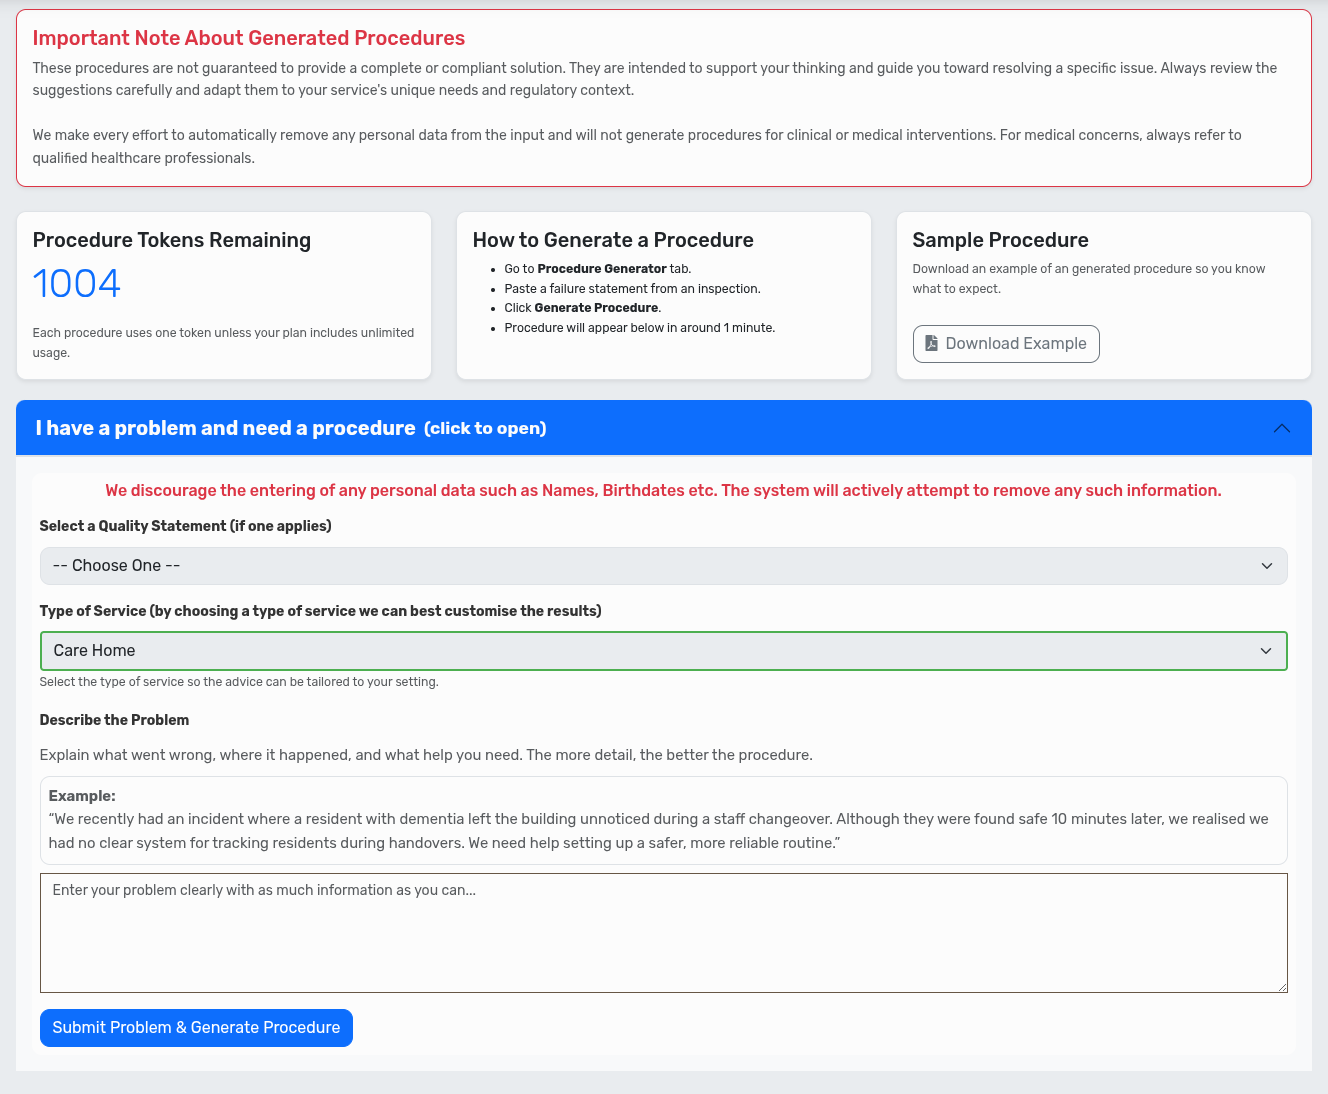The height and width of the screenshot is (1094, 1328).
Task: Click the example problem statement box
Action: (663, 820)
